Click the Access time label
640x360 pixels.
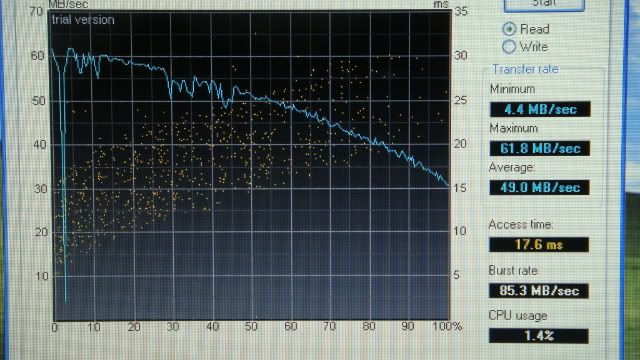(521, 224)
